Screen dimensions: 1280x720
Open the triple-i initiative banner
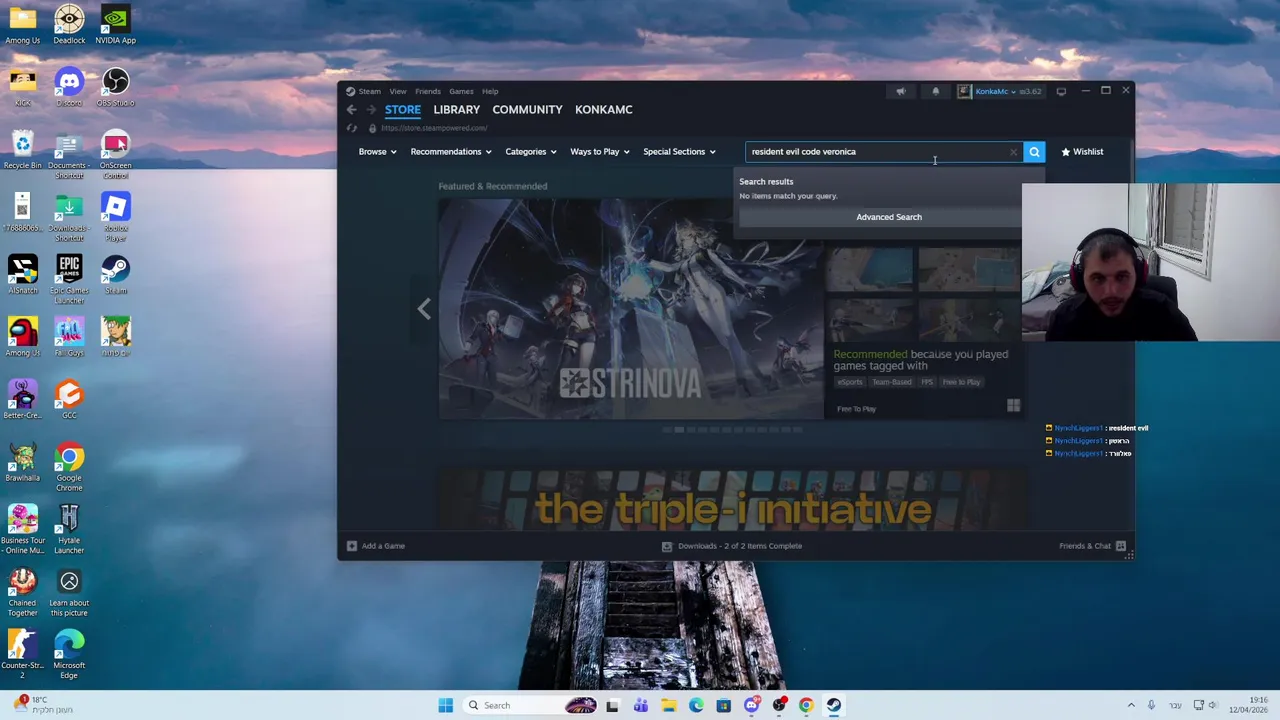tap(733, 499)
